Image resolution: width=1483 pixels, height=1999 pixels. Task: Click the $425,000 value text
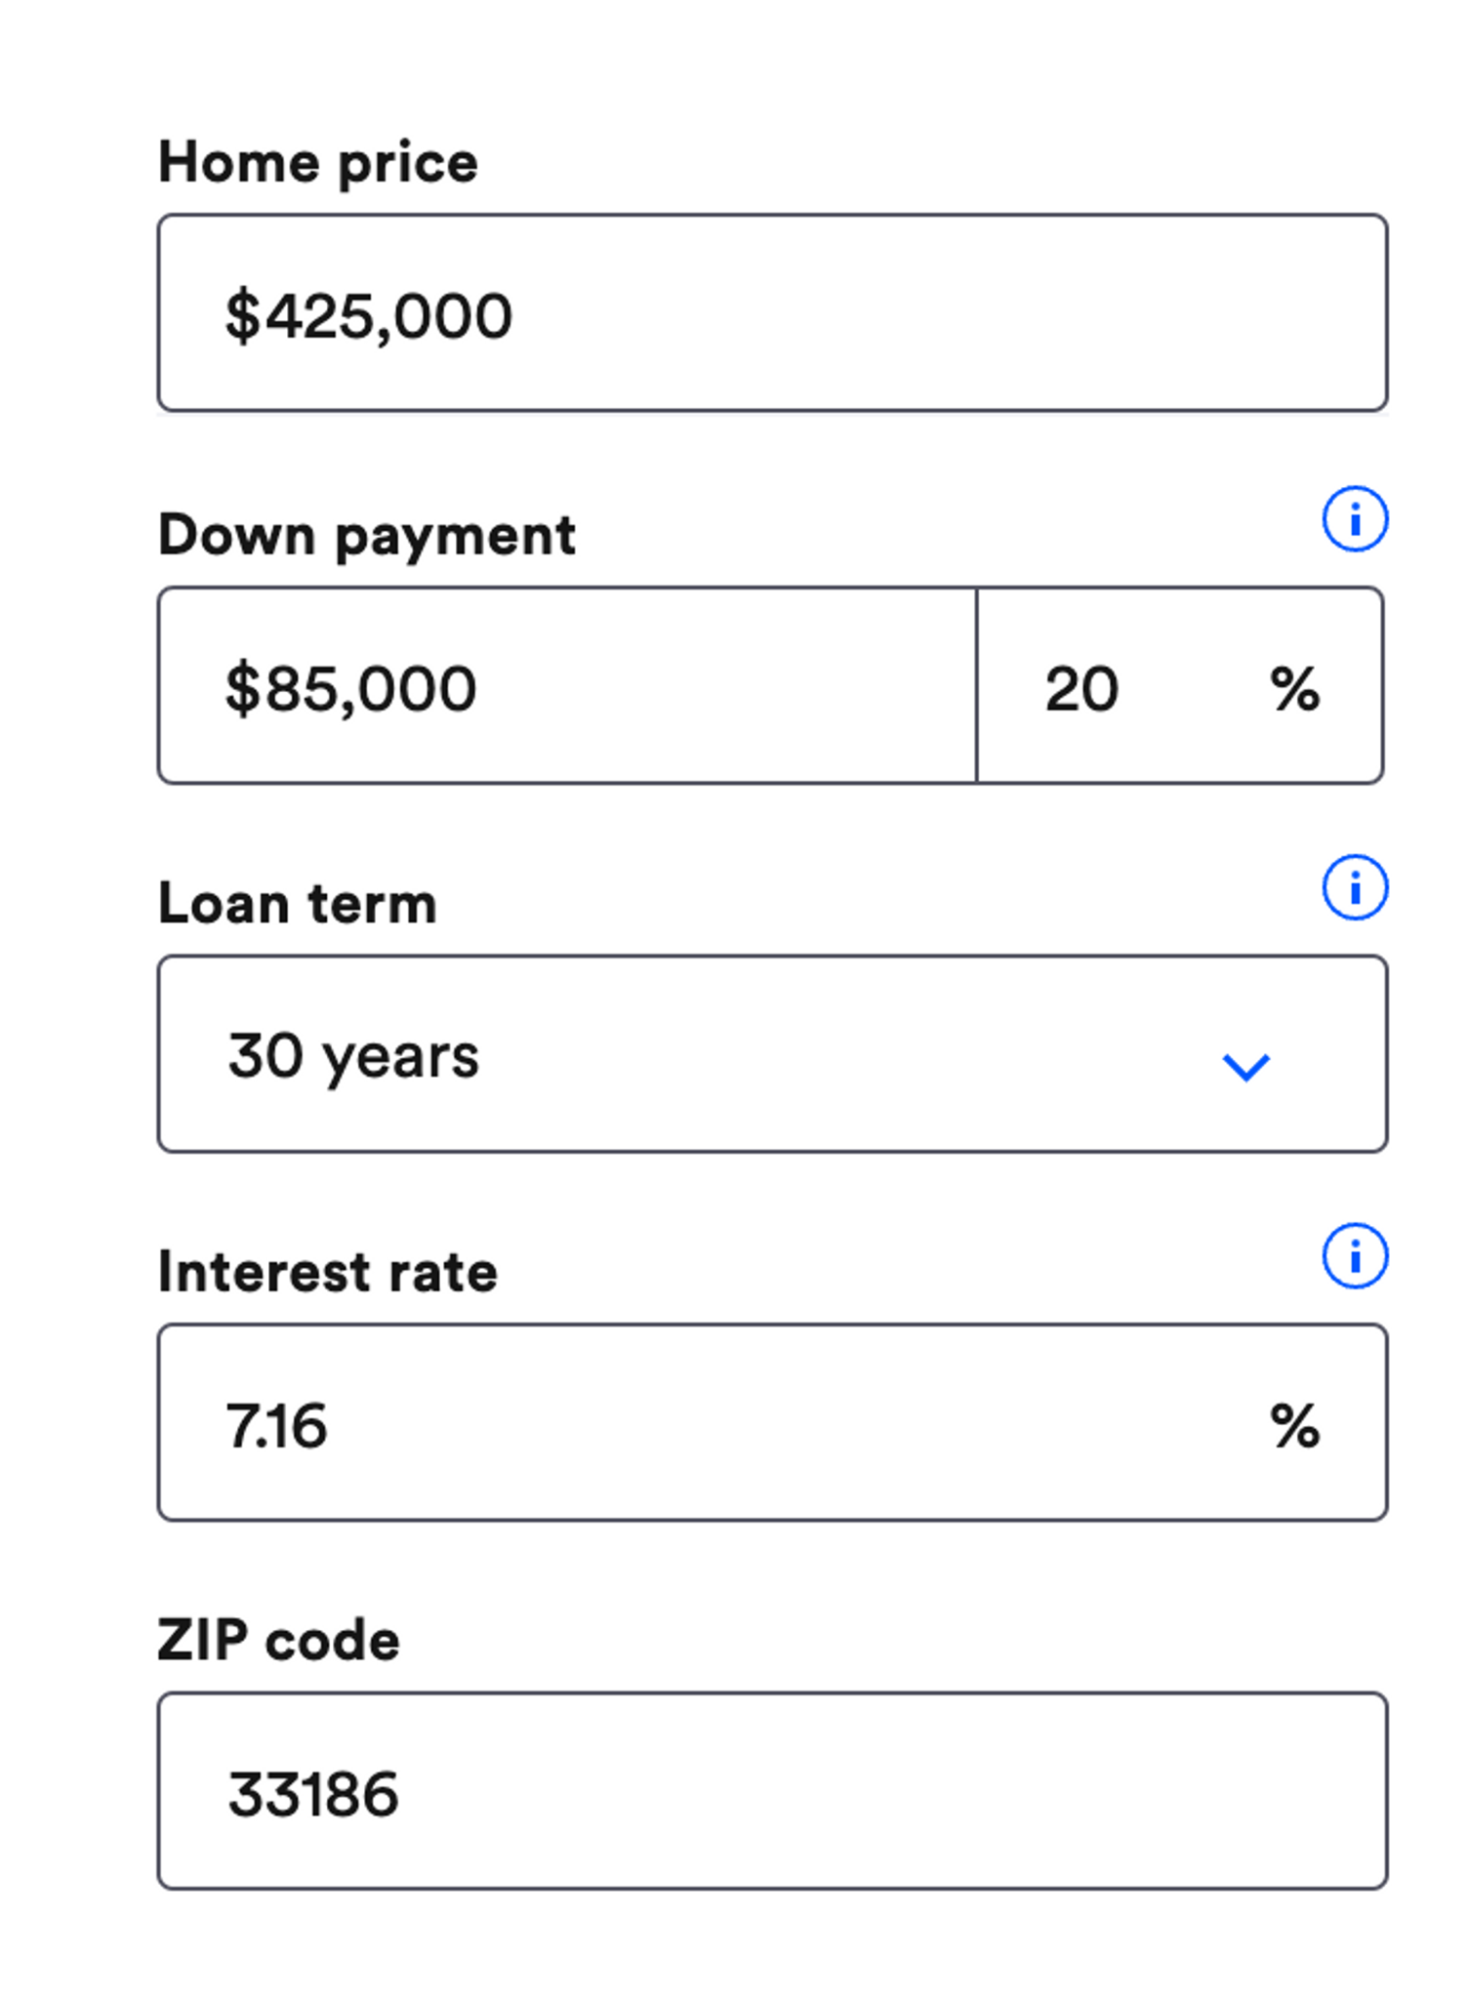(x=368, y=316)
